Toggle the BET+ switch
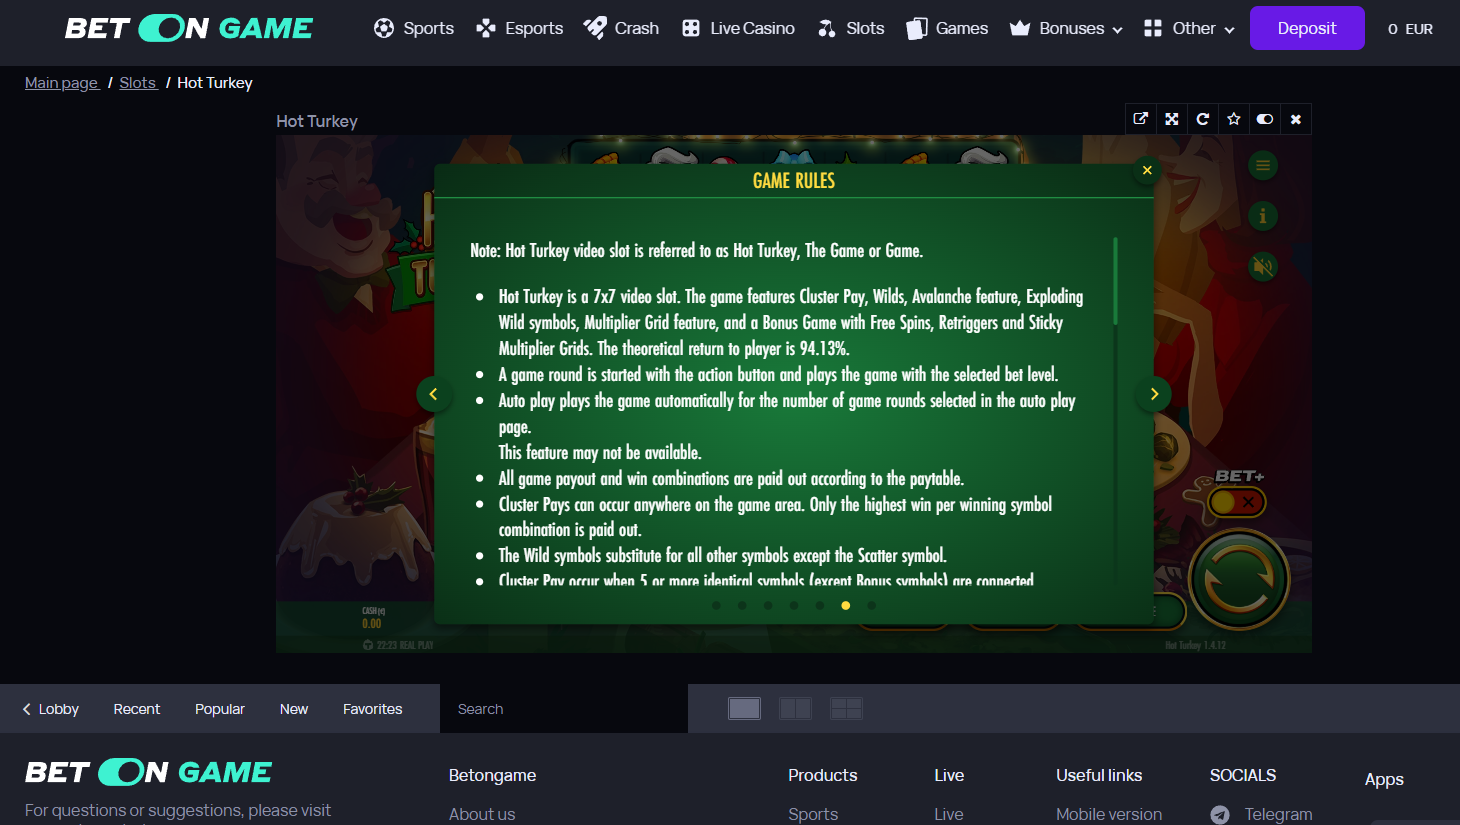1460x825 pixels. tap(1237, 502)
